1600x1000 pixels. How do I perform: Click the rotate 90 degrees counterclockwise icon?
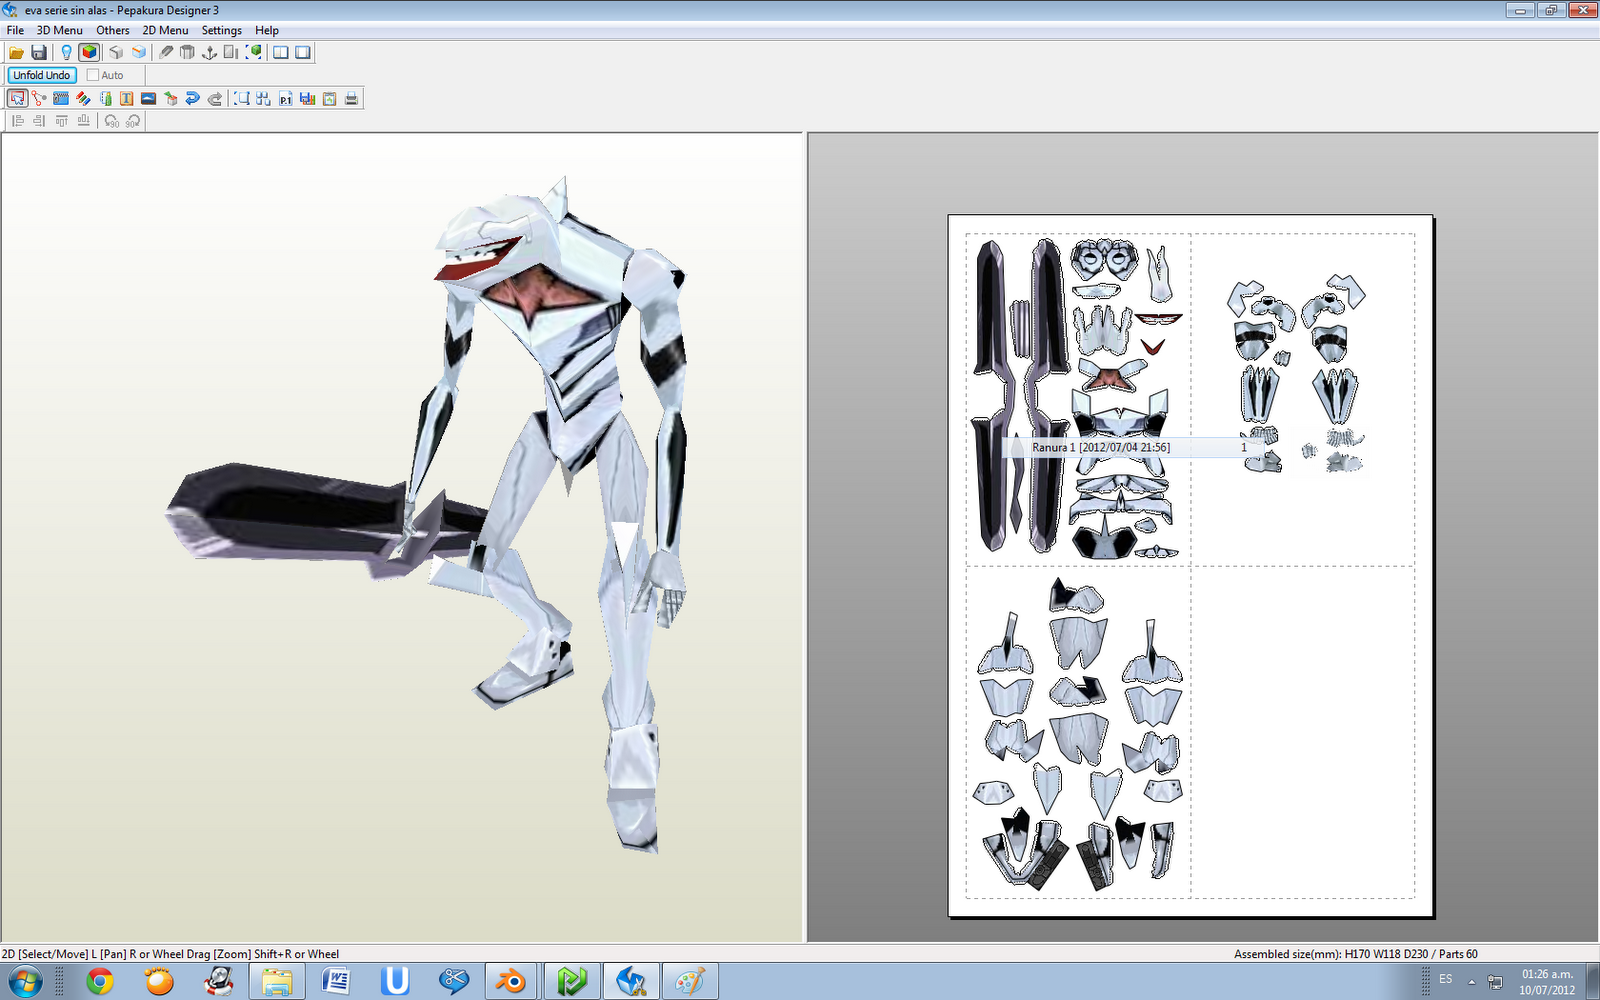click(x=111, y=121)
